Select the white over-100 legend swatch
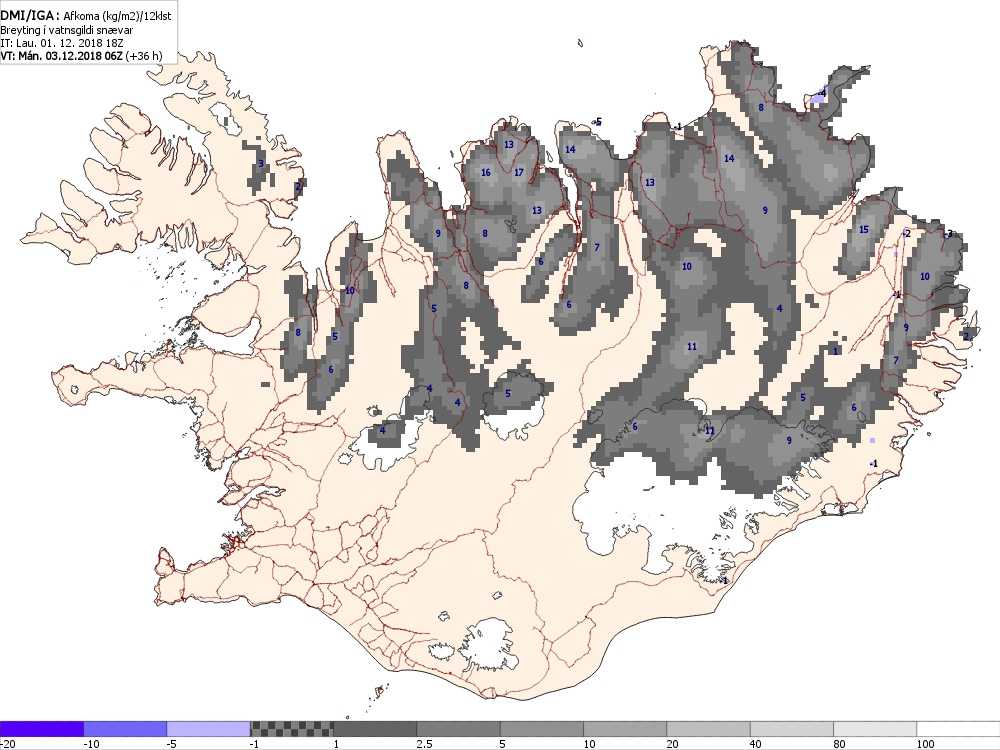Image resolution: width=1000 pixels, height=750 pixels. pyautogui.click(x=959, y=729)
